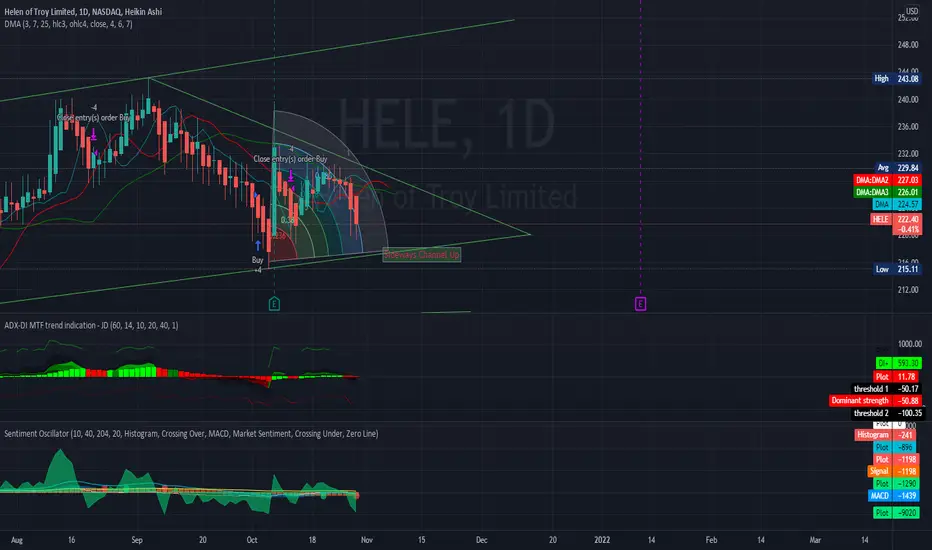
Task: Click the 1000.00 value on ADX axis
Action: [909, 344]
